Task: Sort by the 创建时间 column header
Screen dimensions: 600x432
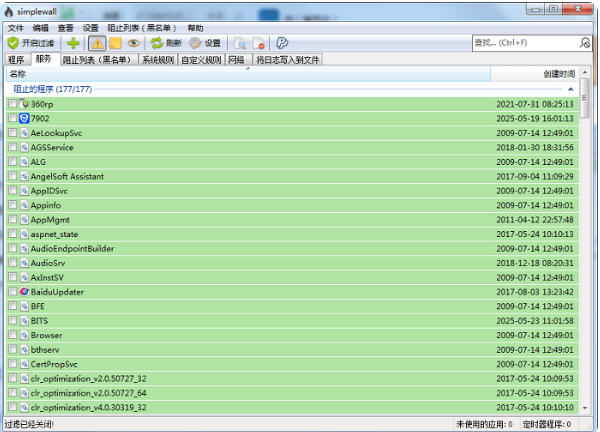Action: [559, 74]
